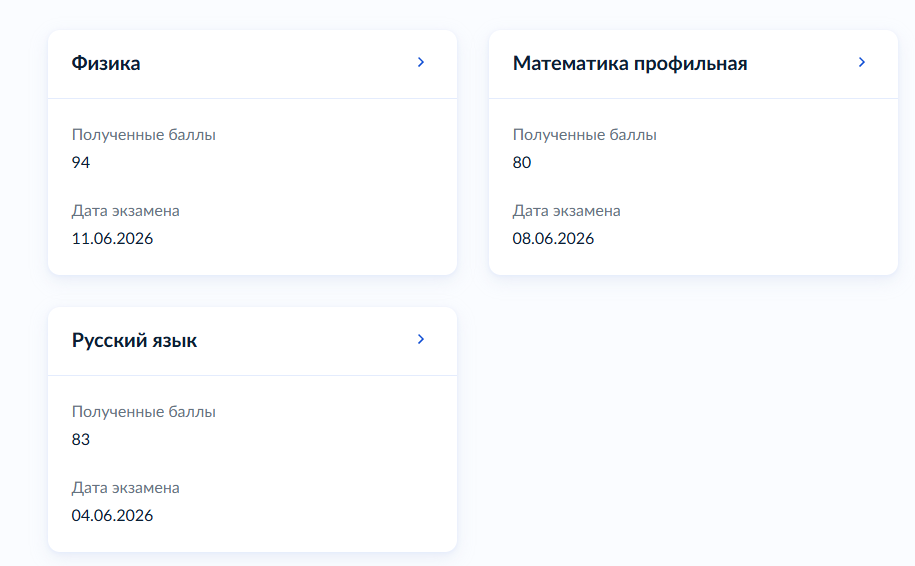The width and height of the screenshot is (915, 566).
Task: Click Полученные баллы label in Русский язык card
Action: click(144, 412)
